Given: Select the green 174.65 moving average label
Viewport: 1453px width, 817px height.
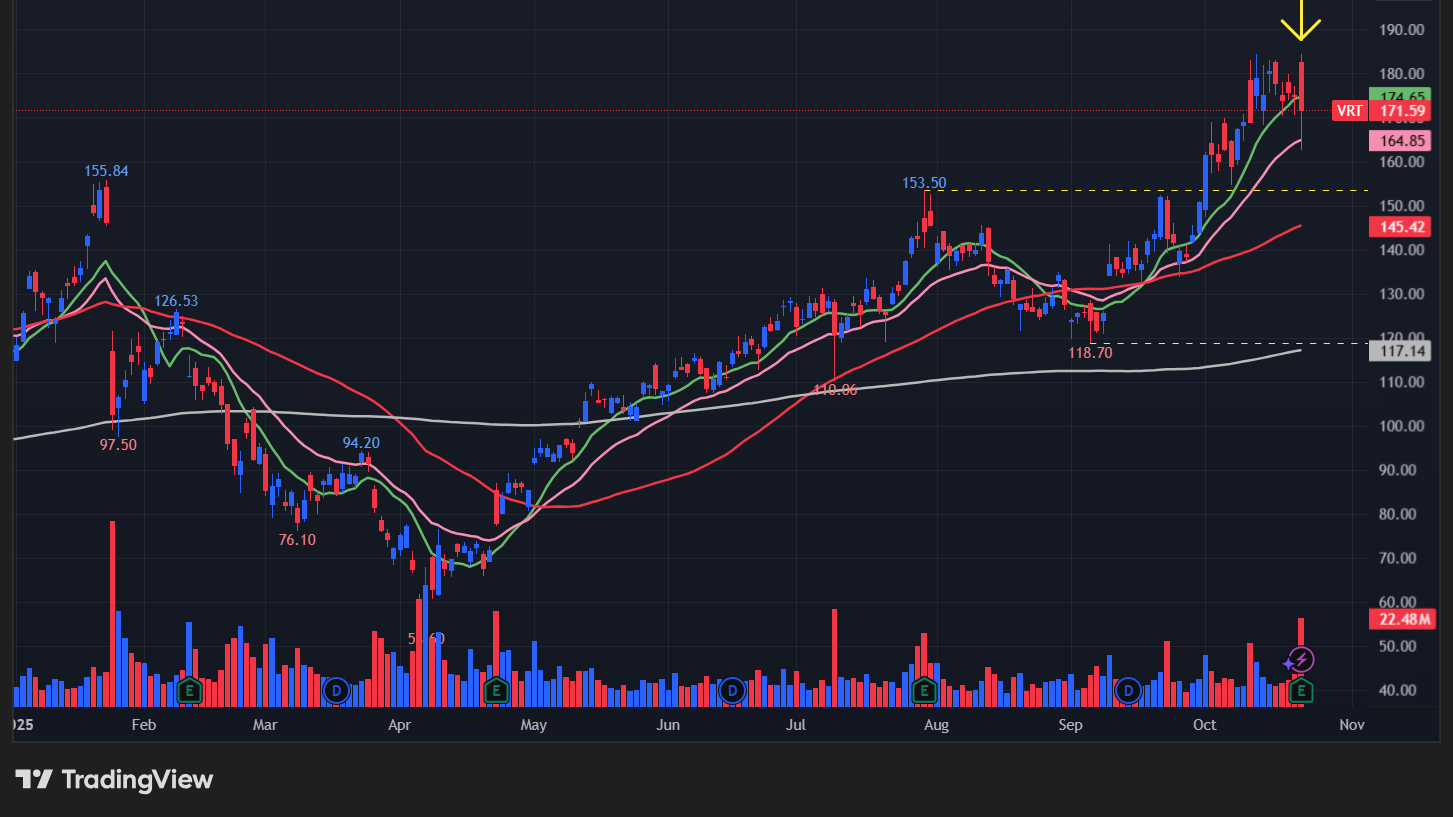Looking at the screenshot, I should click(x=1399, y=96).
